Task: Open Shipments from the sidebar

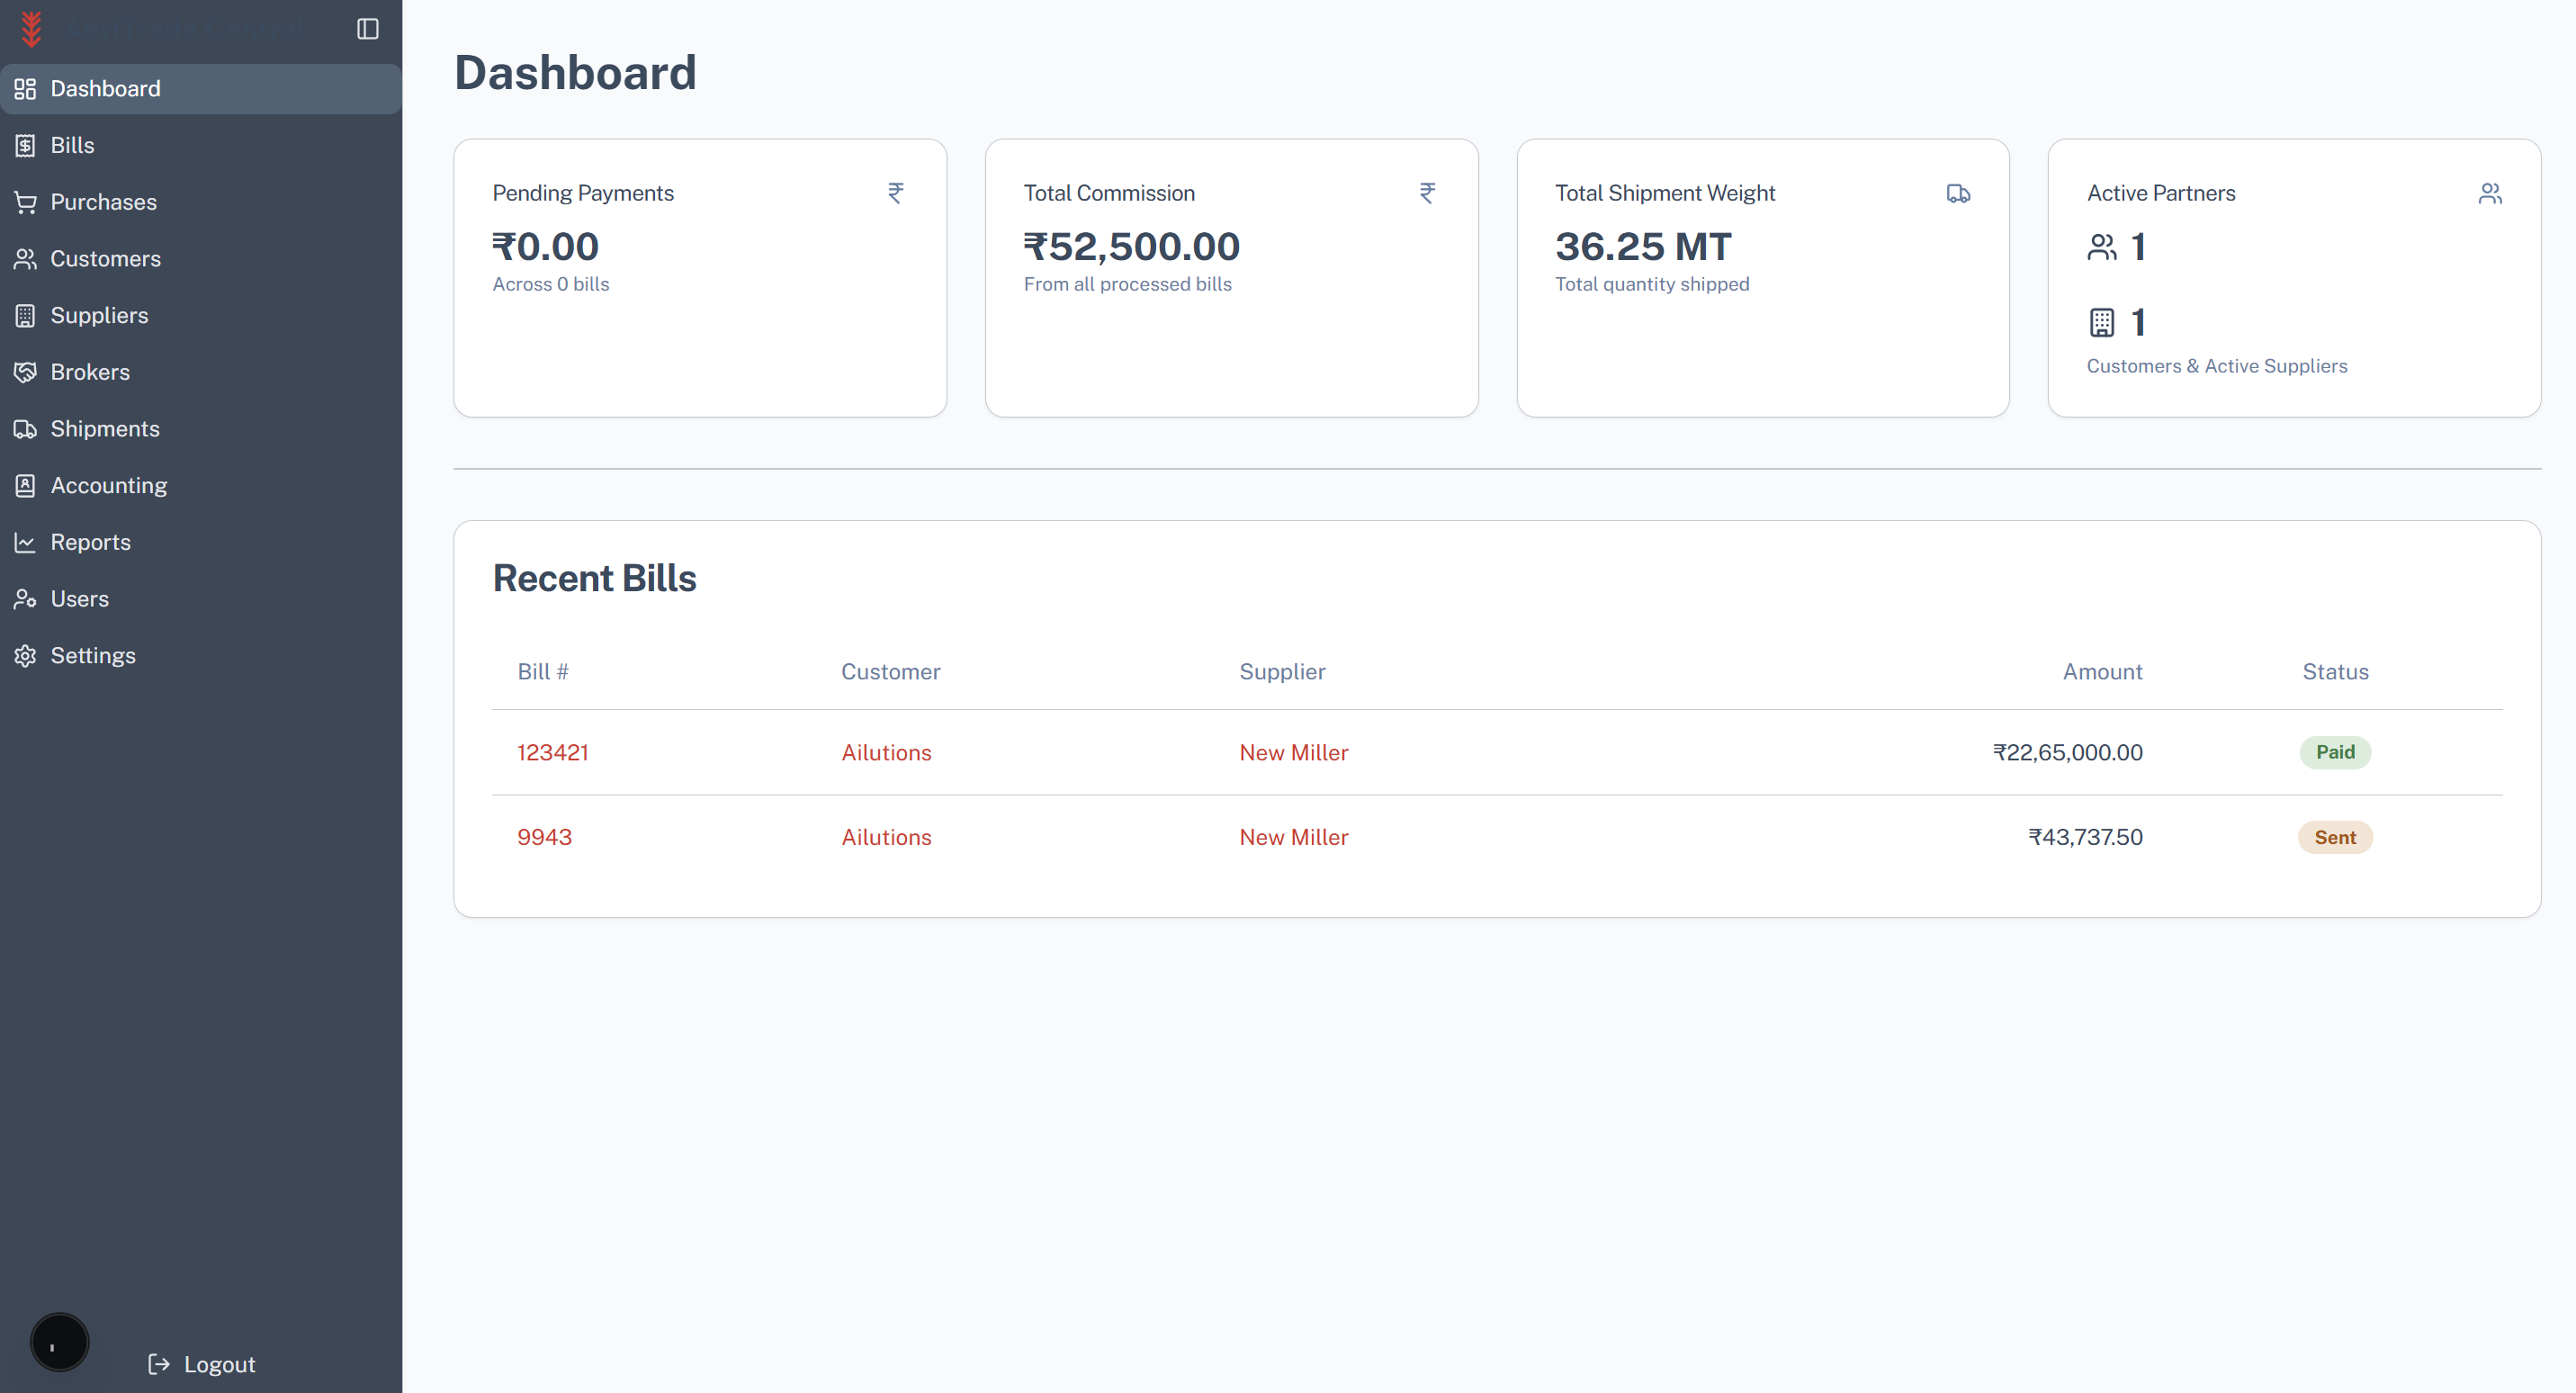Action: click(x=201, y=429)
